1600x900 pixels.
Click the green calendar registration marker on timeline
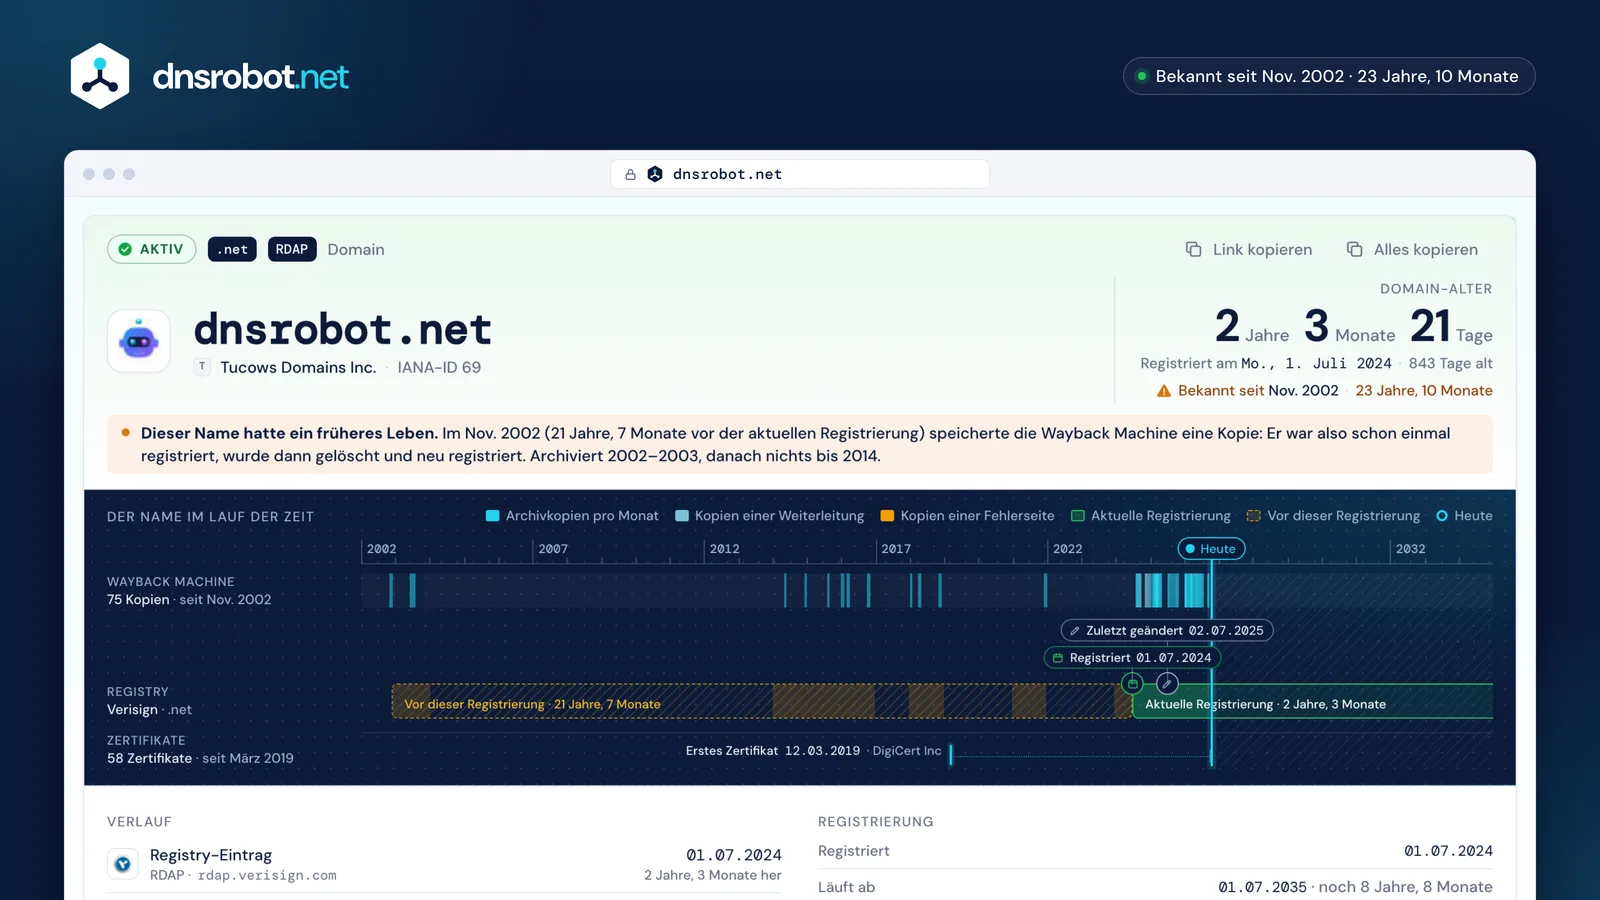point(1132,683)
